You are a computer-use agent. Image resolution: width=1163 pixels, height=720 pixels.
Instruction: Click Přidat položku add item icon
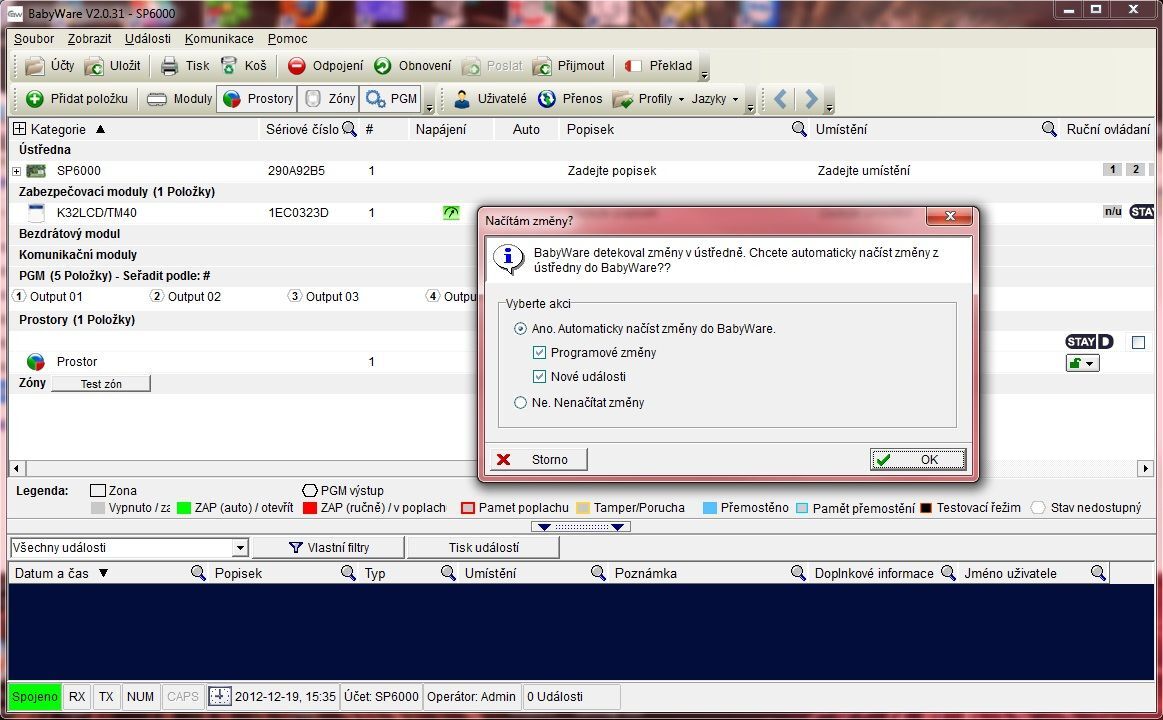(x=36, y=99)
